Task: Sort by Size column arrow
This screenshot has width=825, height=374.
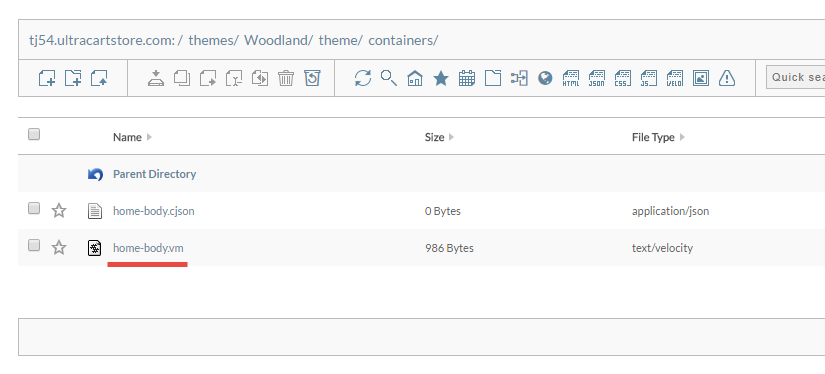Action: coord(451,137)
